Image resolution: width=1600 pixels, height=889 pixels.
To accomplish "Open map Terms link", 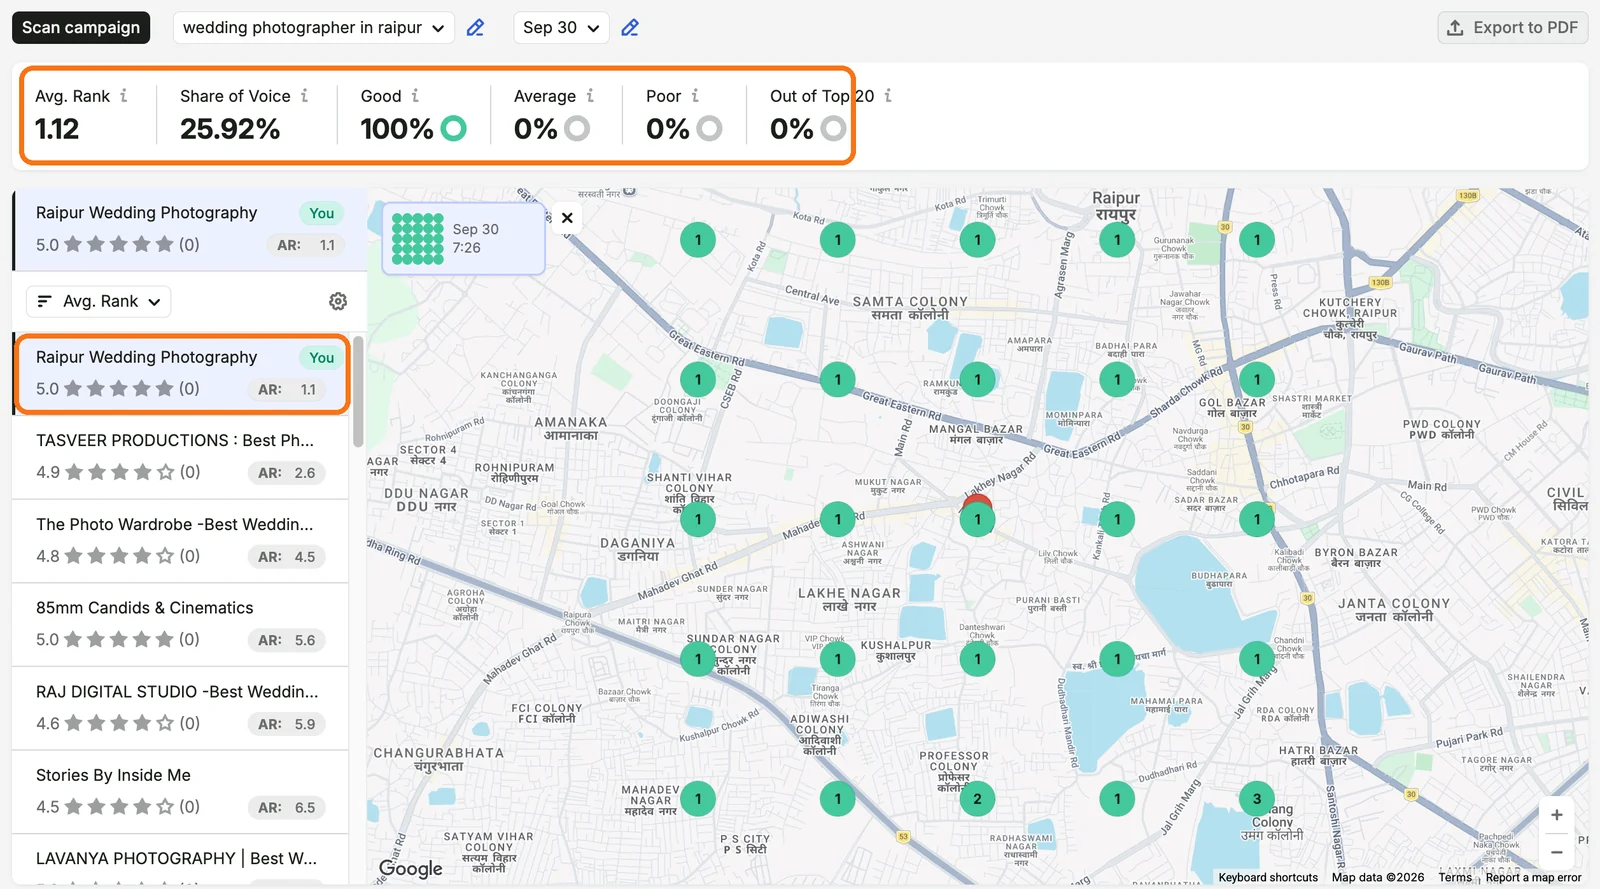I will click(1455, 878).
